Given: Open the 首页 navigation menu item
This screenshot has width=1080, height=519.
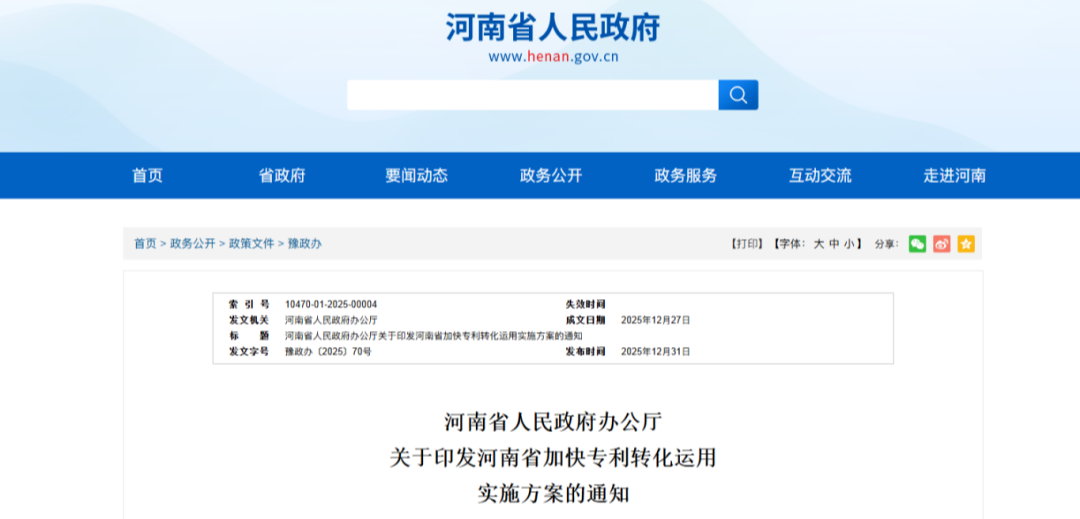Looking at the screenshot, I should tap(147, 176).
